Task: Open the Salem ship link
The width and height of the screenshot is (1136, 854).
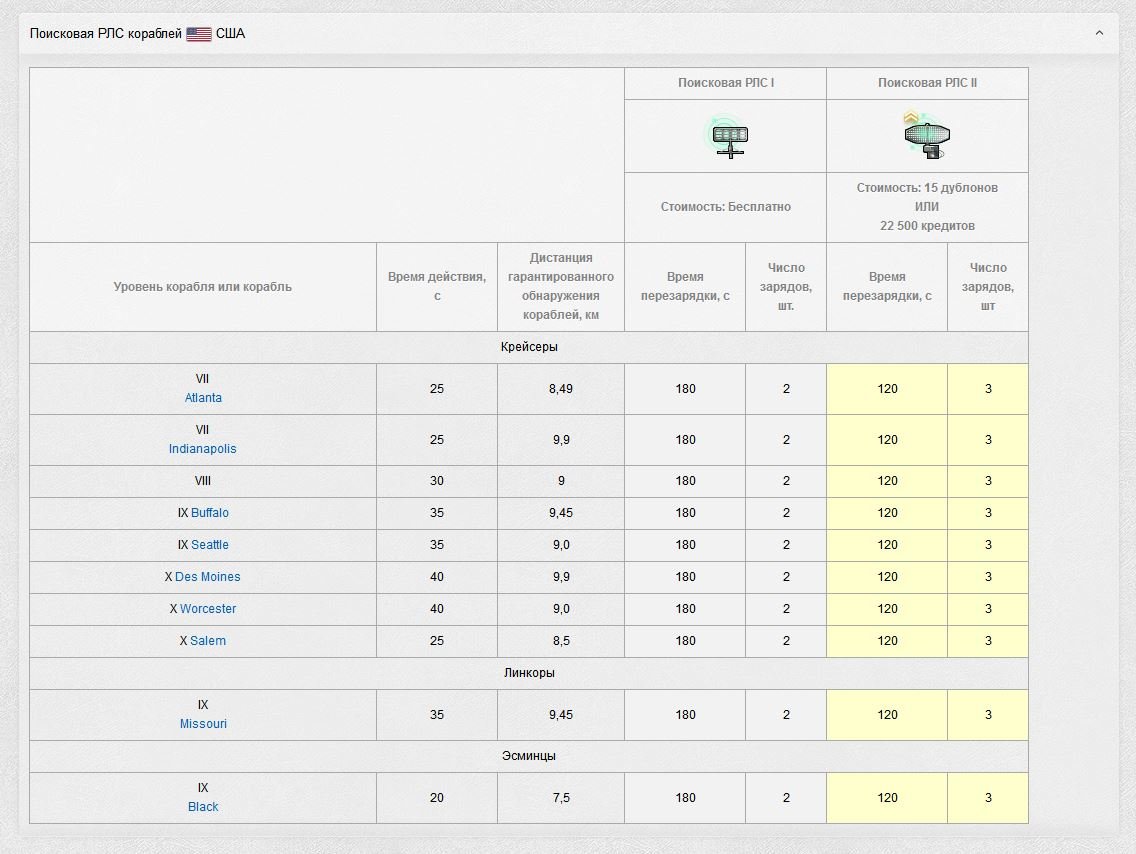Action: point(208,640)
